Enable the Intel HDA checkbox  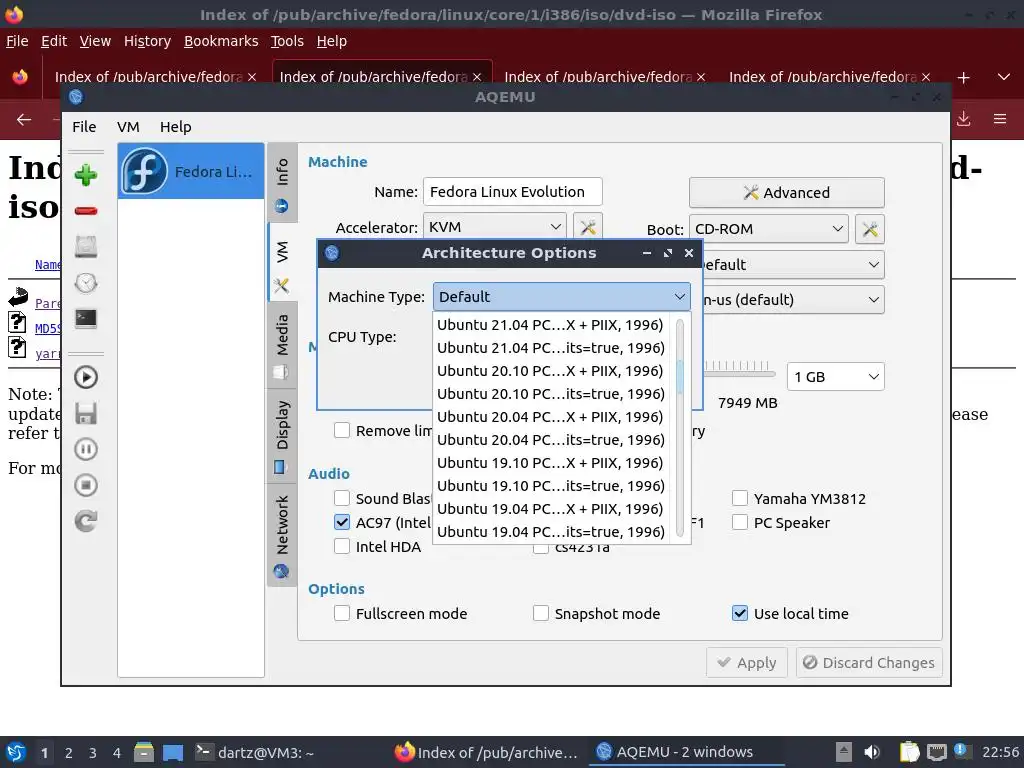pyautogui.click(x=342, y=547)
